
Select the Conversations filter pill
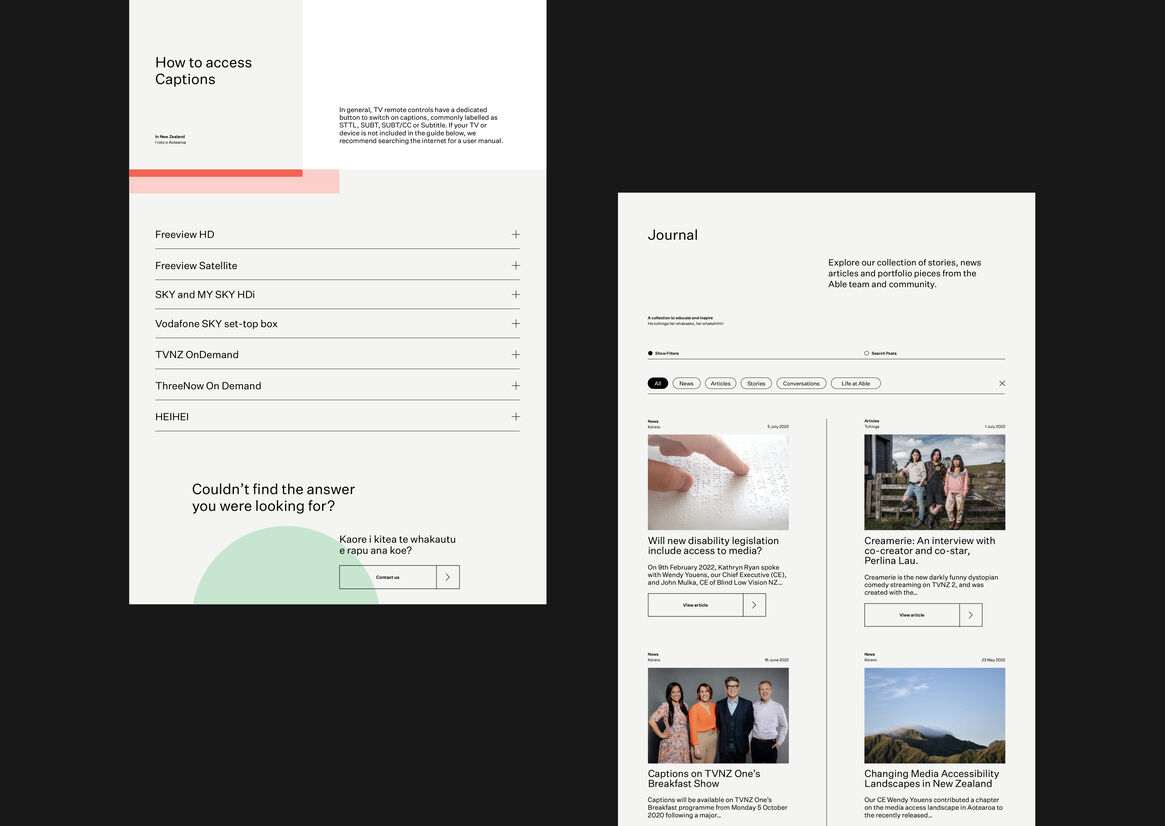[801, 383]
